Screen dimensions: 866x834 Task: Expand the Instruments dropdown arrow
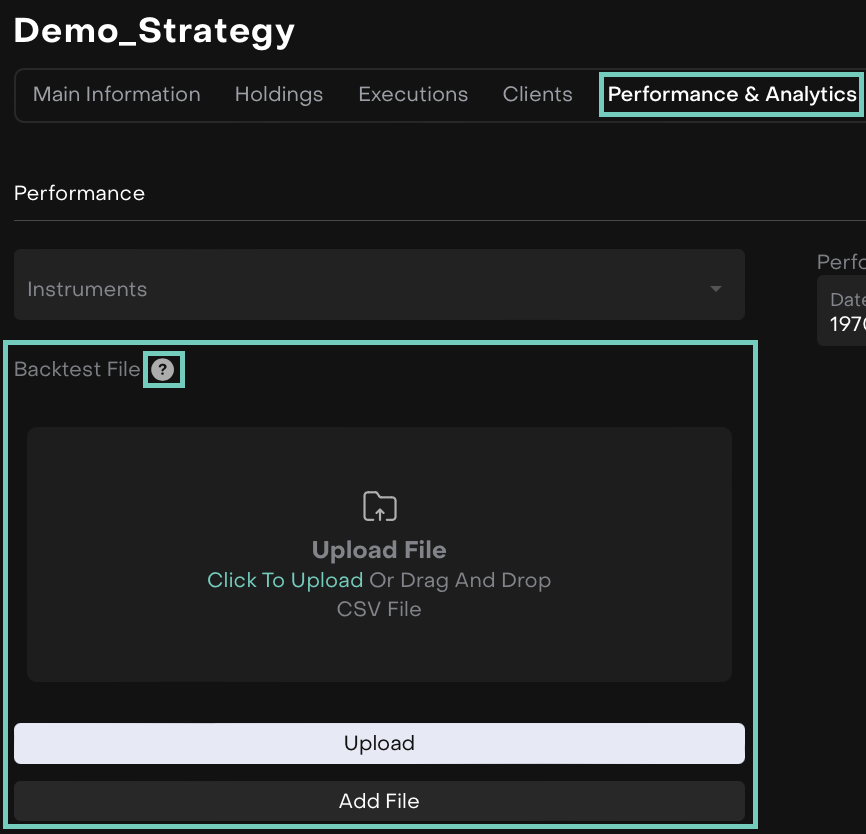coord(715,289)
